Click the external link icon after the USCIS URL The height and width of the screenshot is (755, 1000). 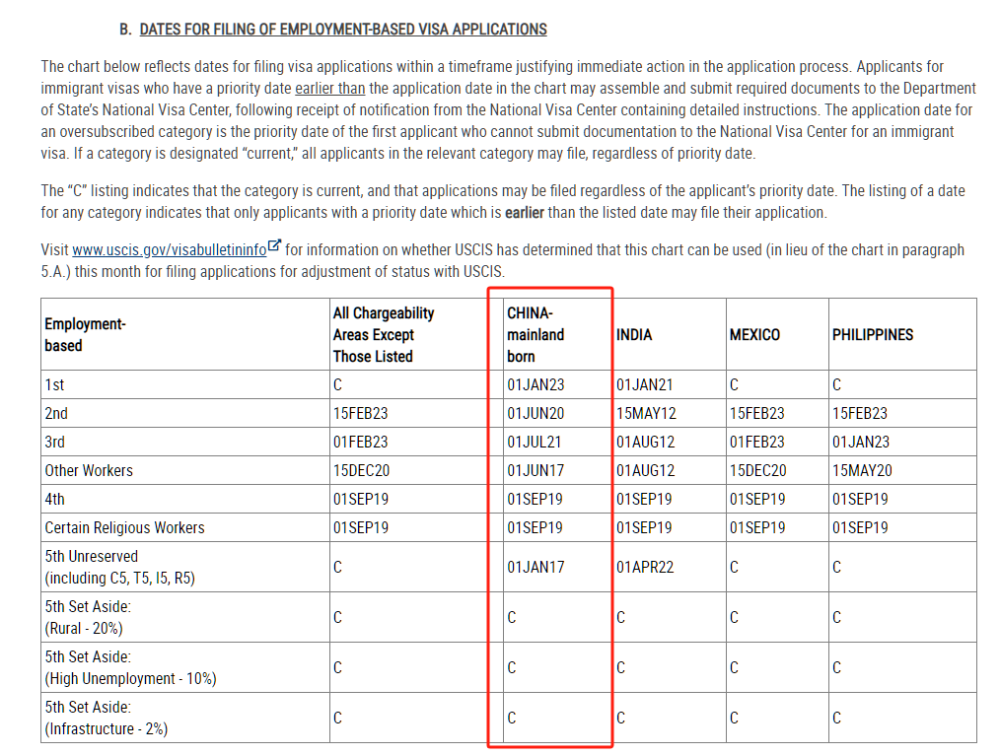coord(275,248)
